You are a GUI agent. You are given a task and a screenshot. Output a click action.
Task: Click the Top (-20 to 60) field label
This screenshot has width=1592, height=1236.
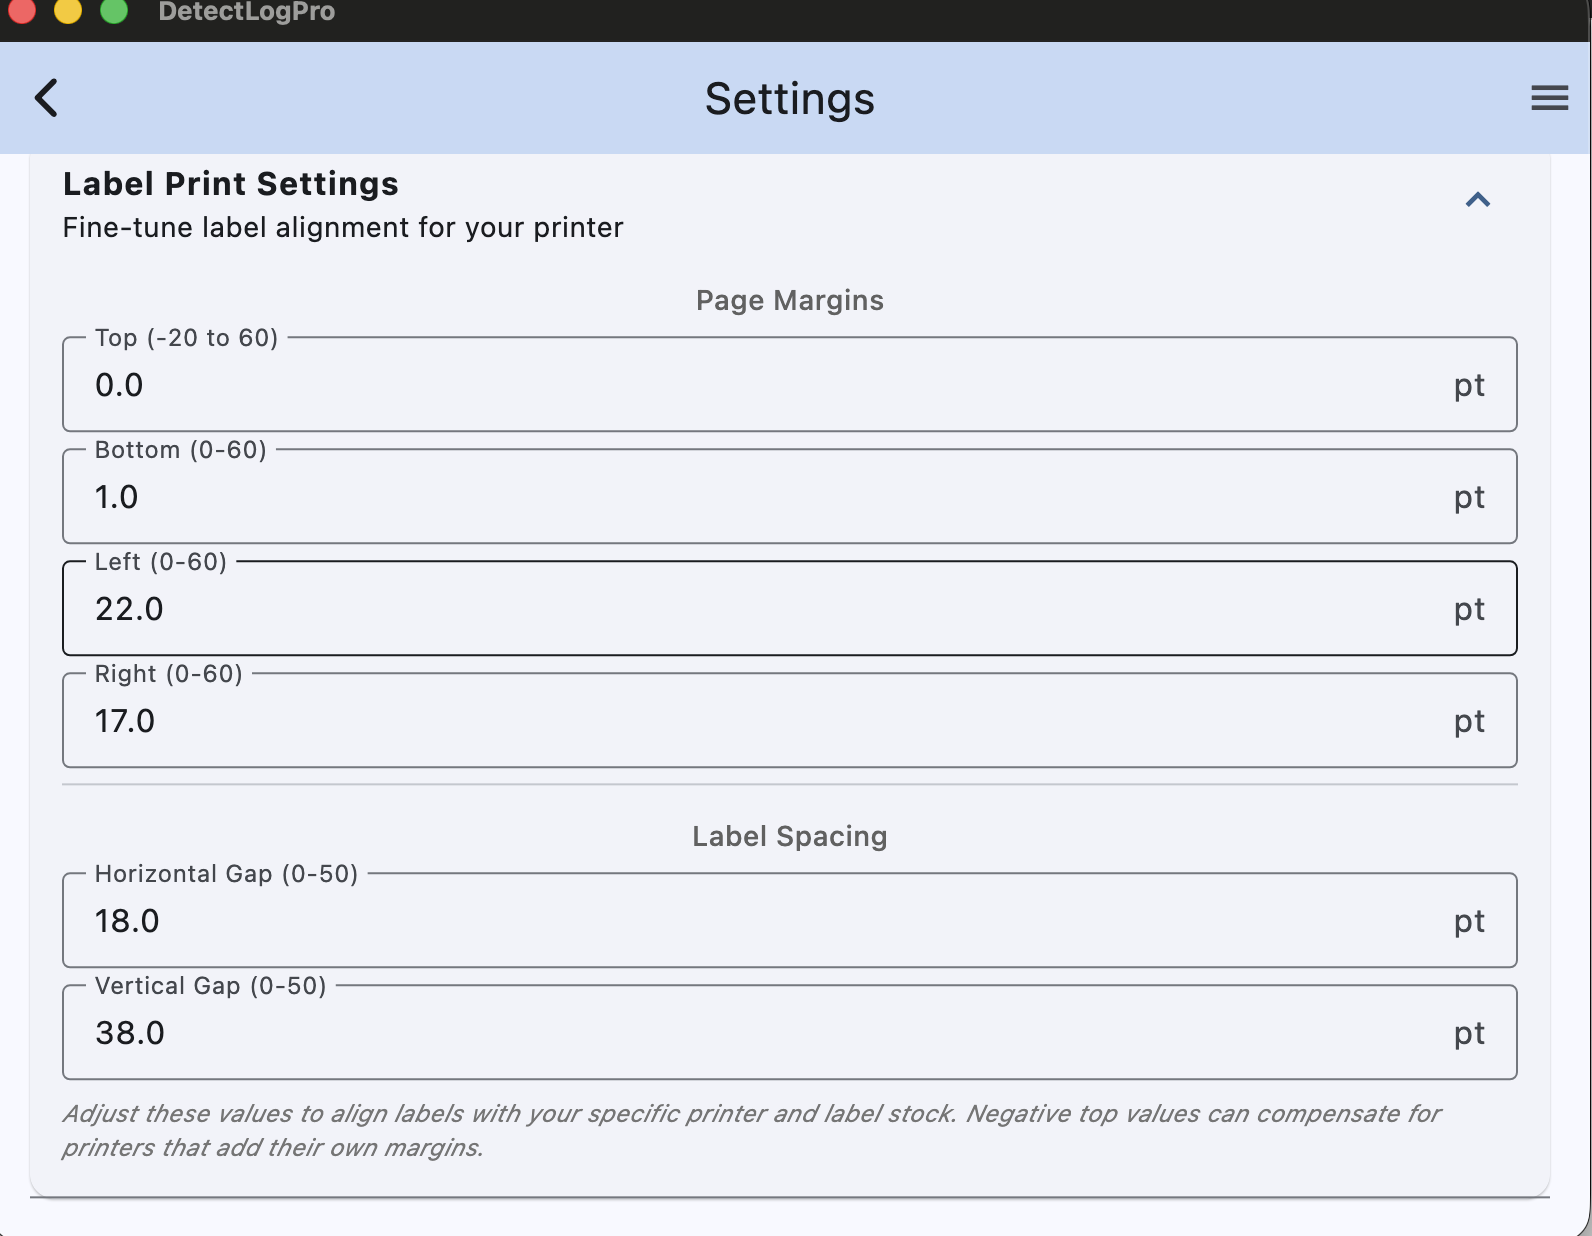pos(186,338)
